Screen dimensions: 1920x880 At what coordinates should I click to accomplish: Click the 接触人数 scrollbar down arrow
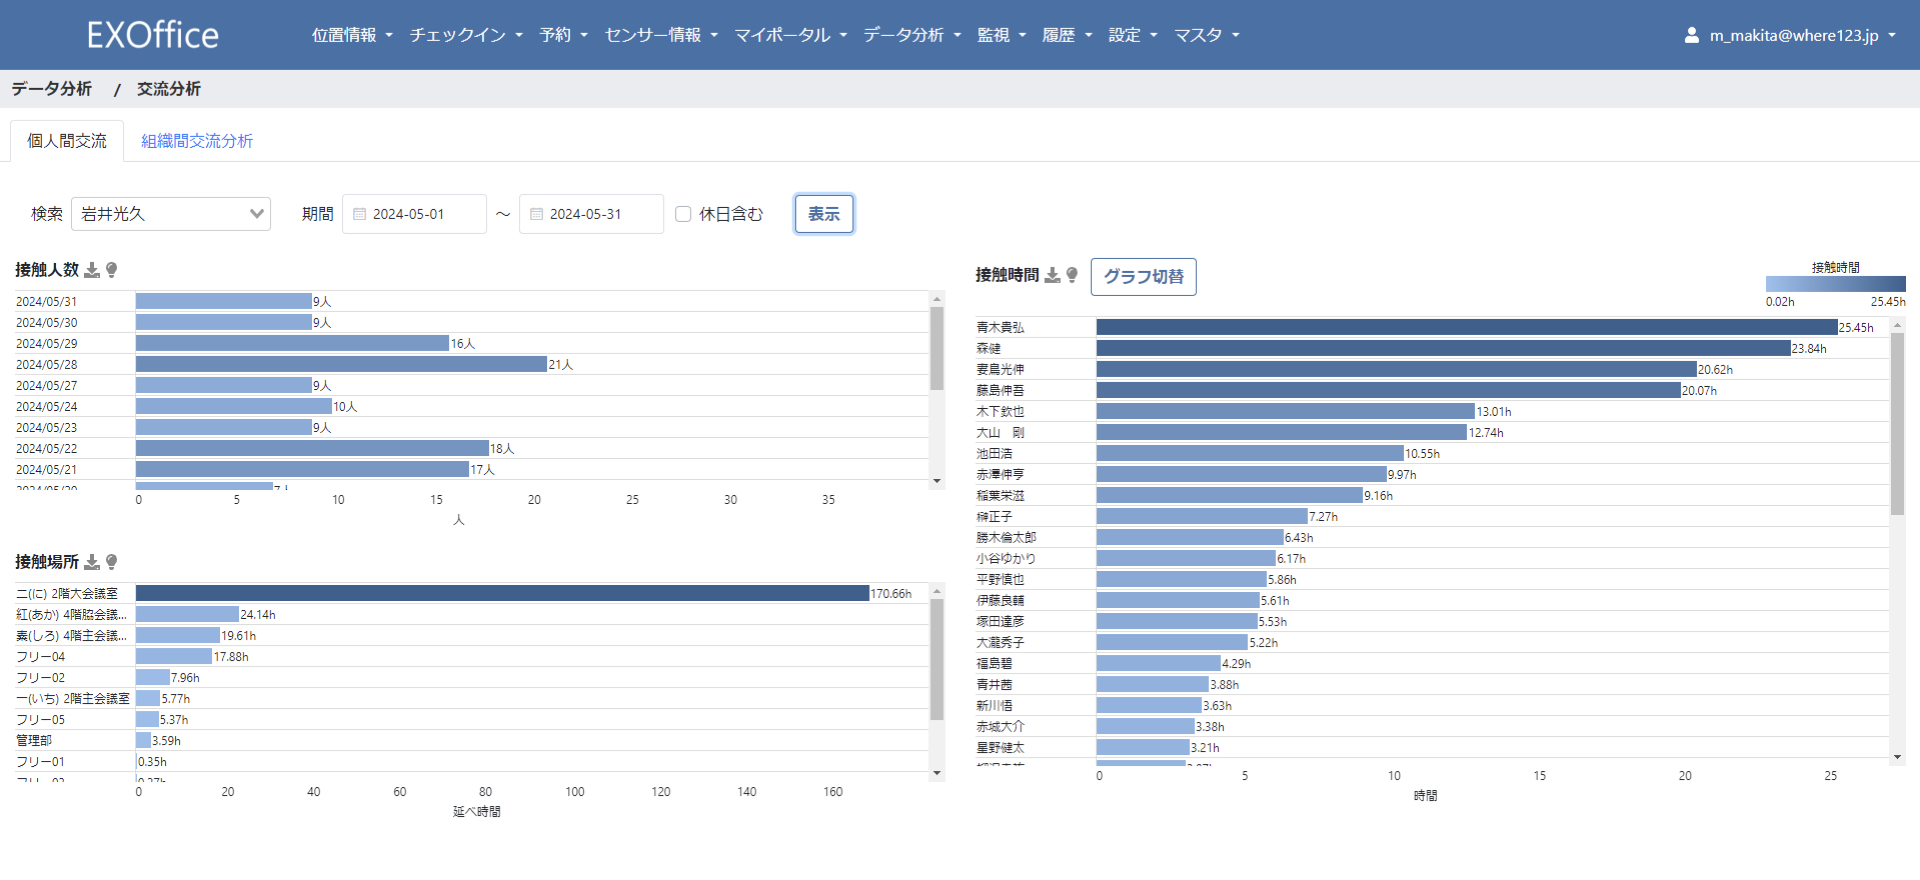click(x=937, y=481)
